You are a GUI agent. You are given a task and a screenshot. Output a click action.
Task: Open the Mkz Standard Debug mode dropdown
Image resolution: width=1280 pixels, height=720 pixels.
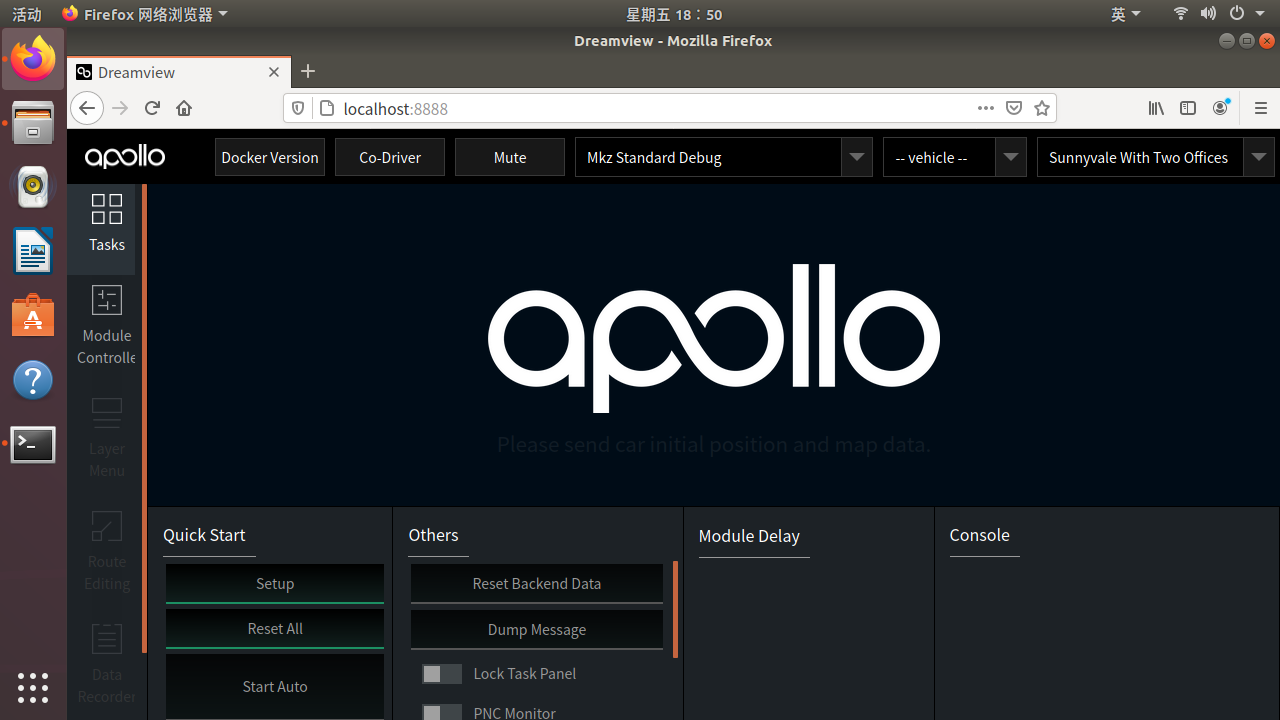[724, 157]
